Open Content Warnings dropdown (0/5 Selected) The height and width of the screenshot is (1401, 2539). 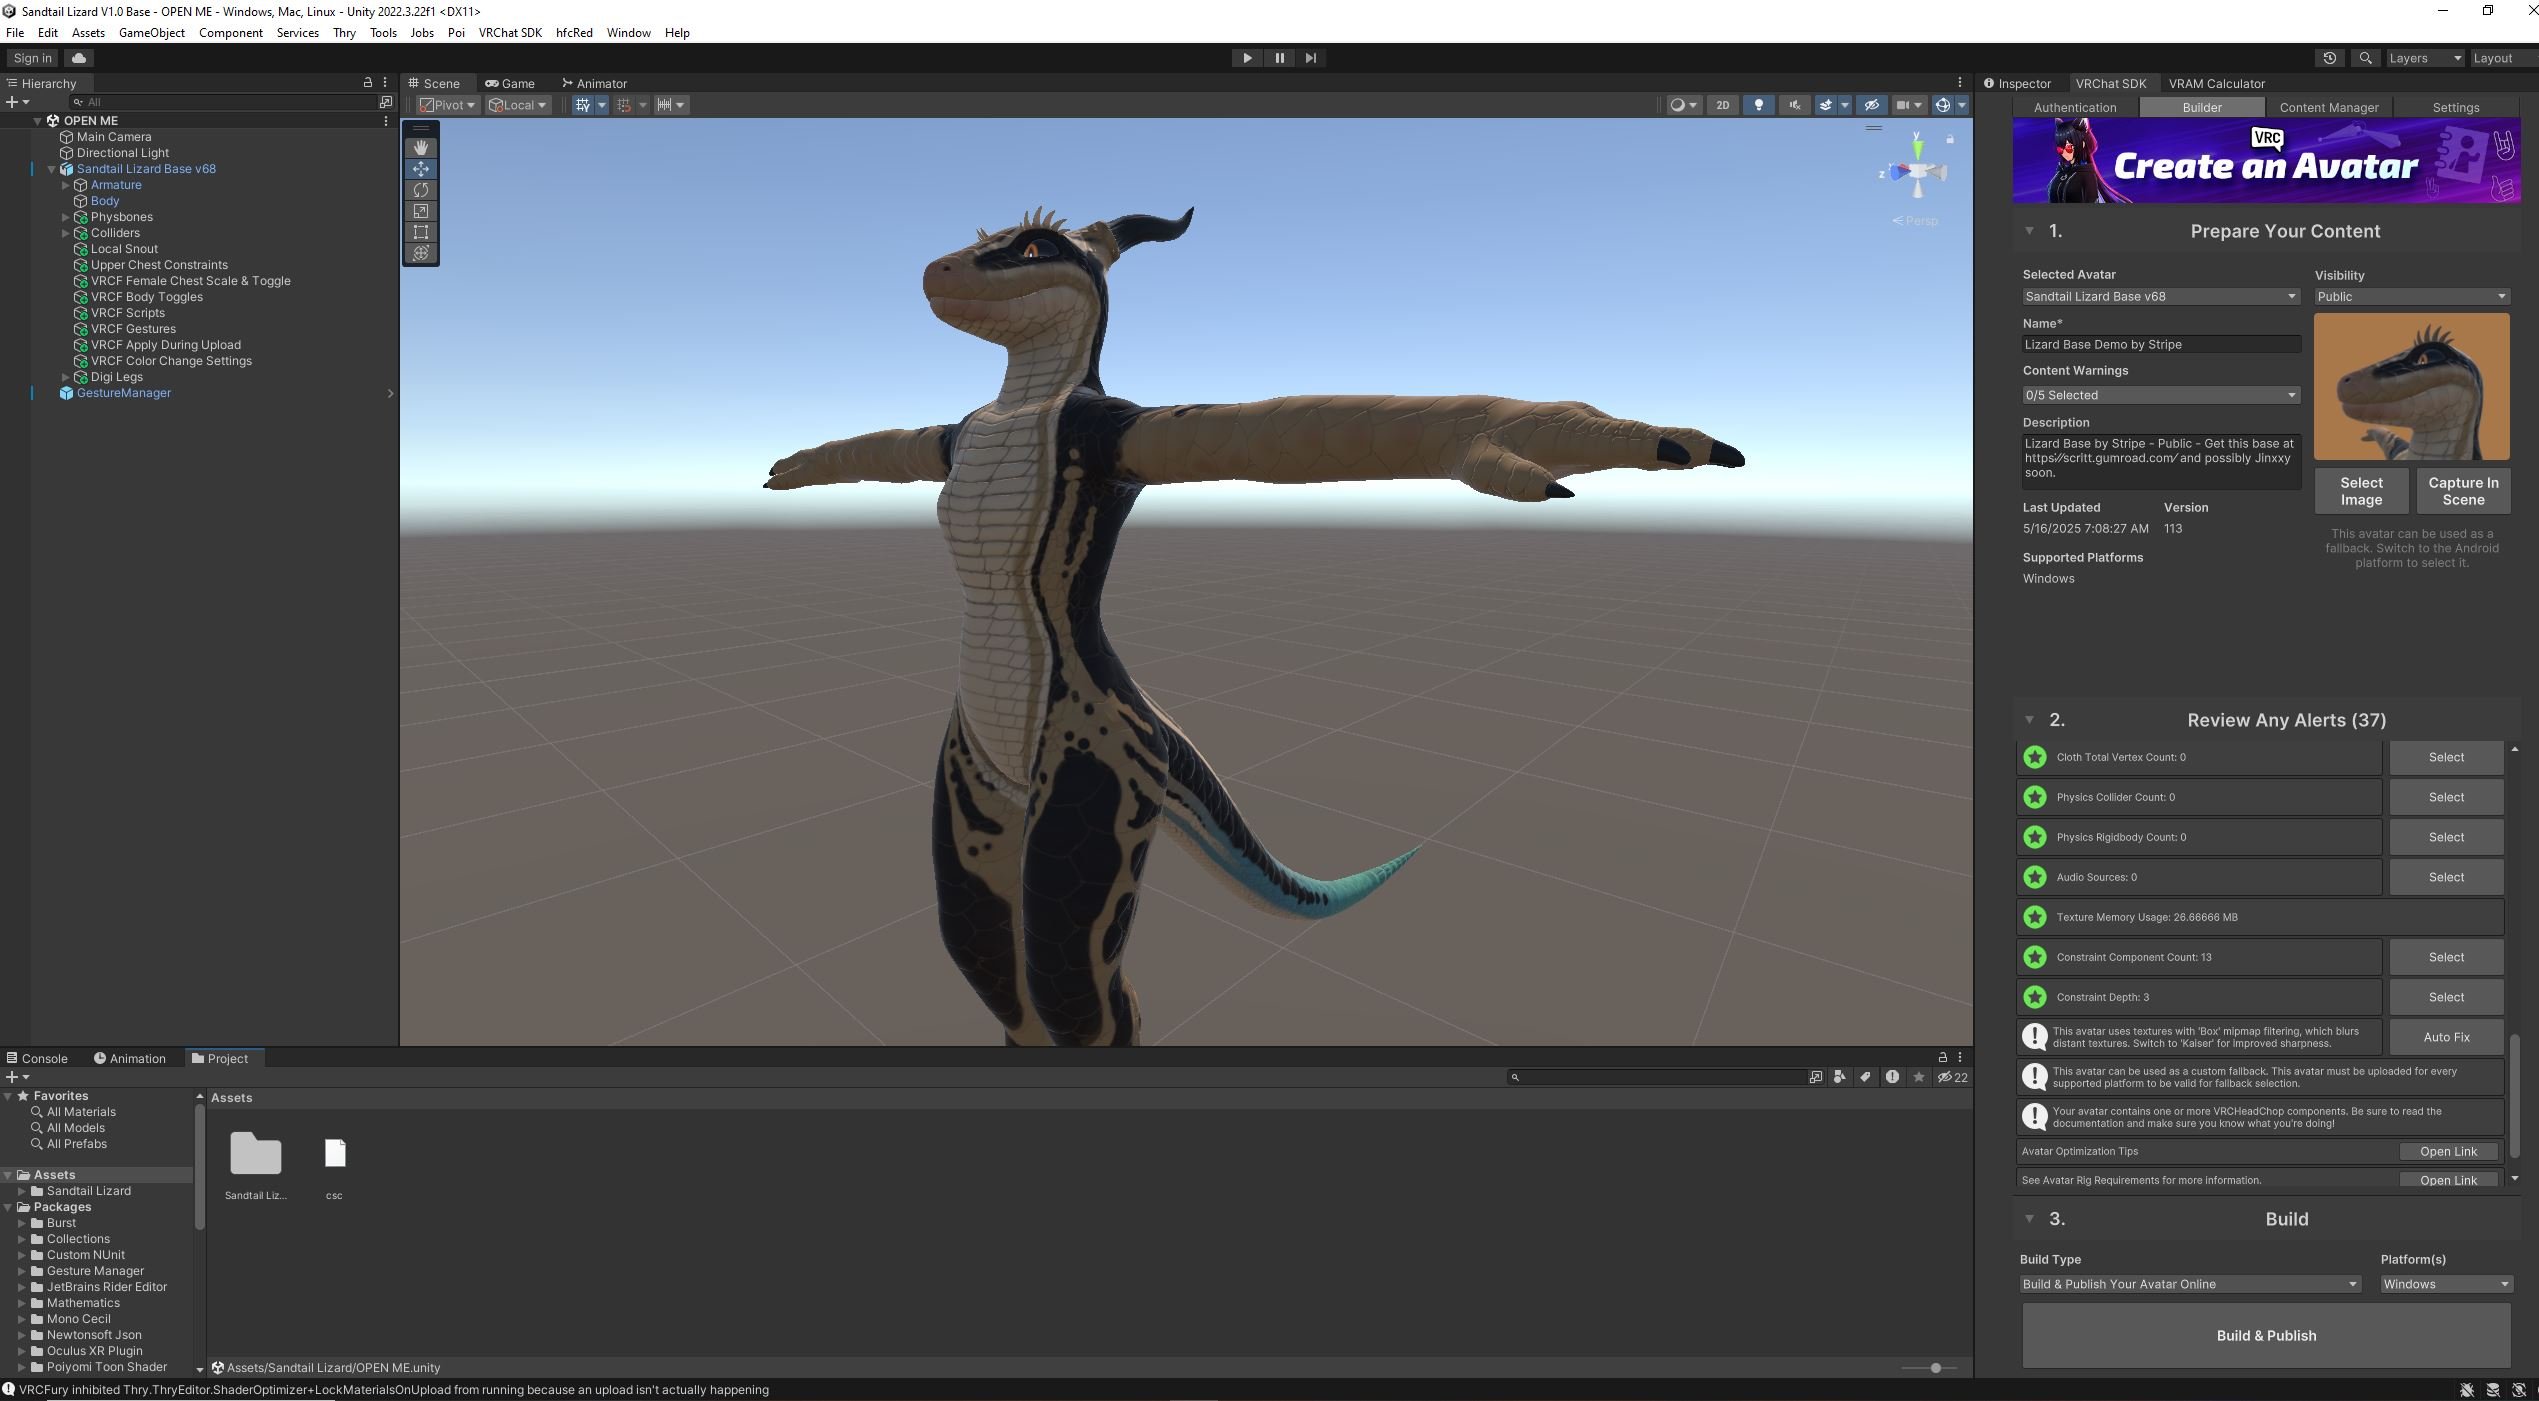[x=2160, y=395]
